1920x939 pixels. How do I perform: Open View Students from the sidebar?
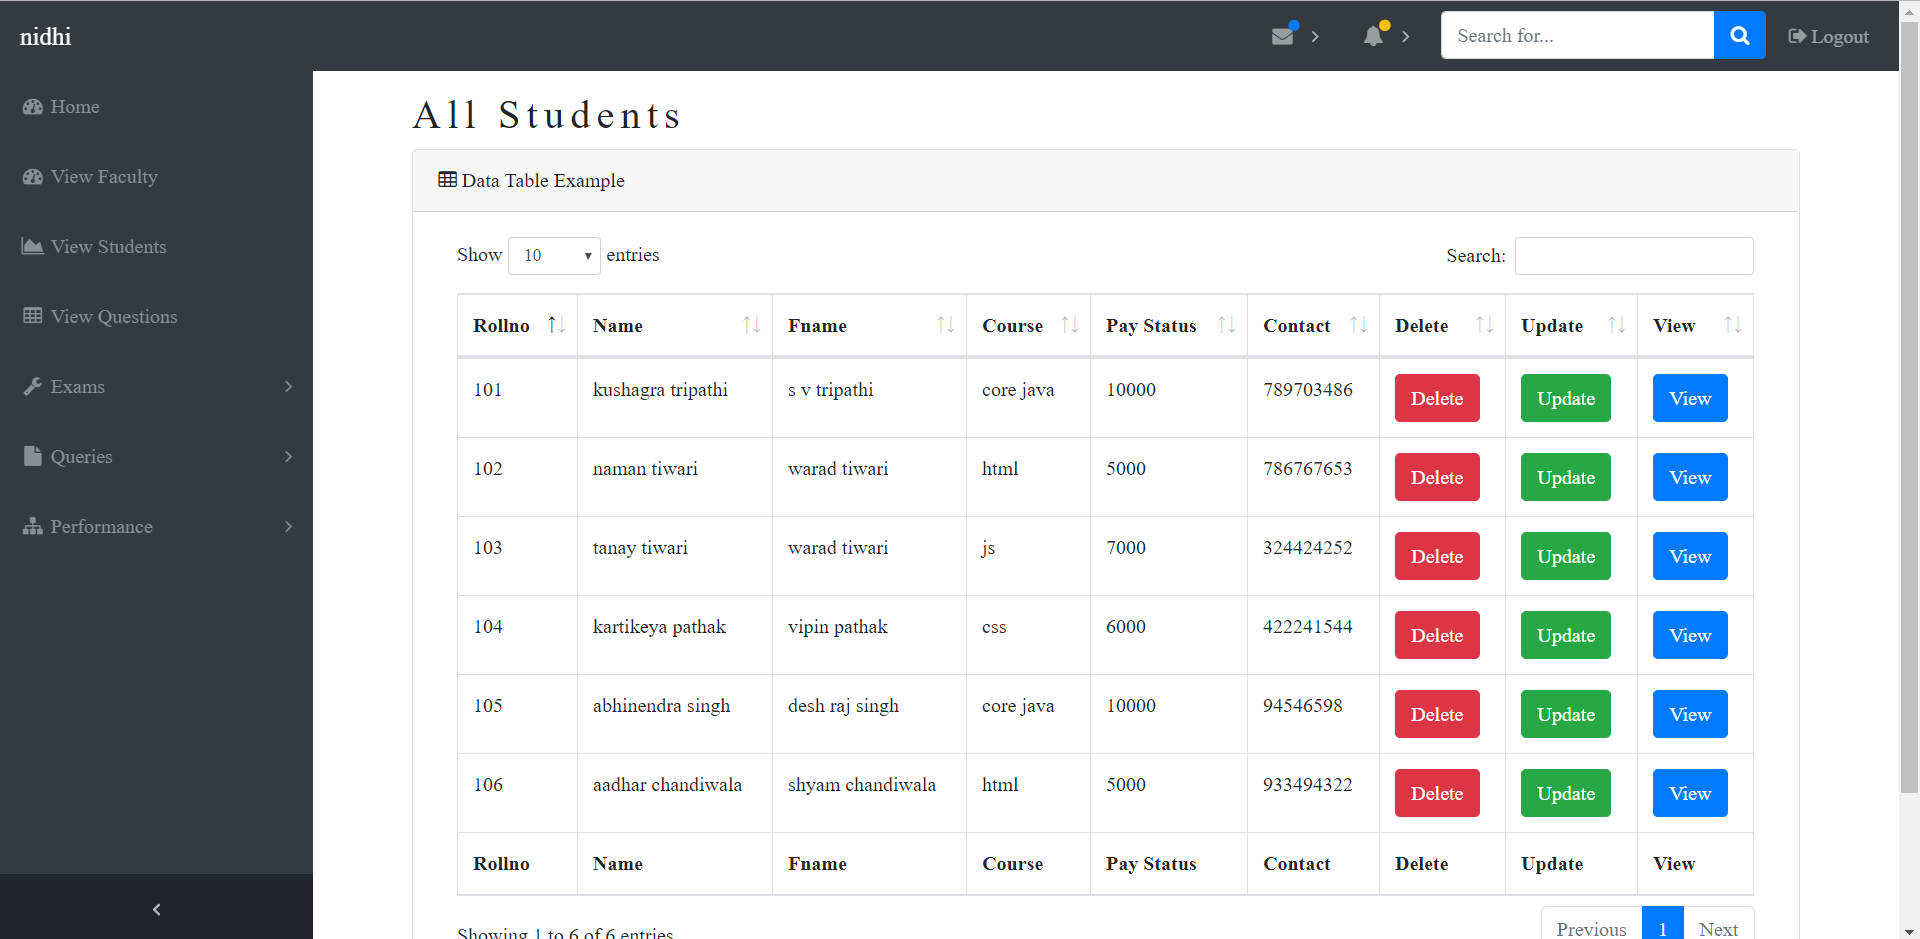108,247
